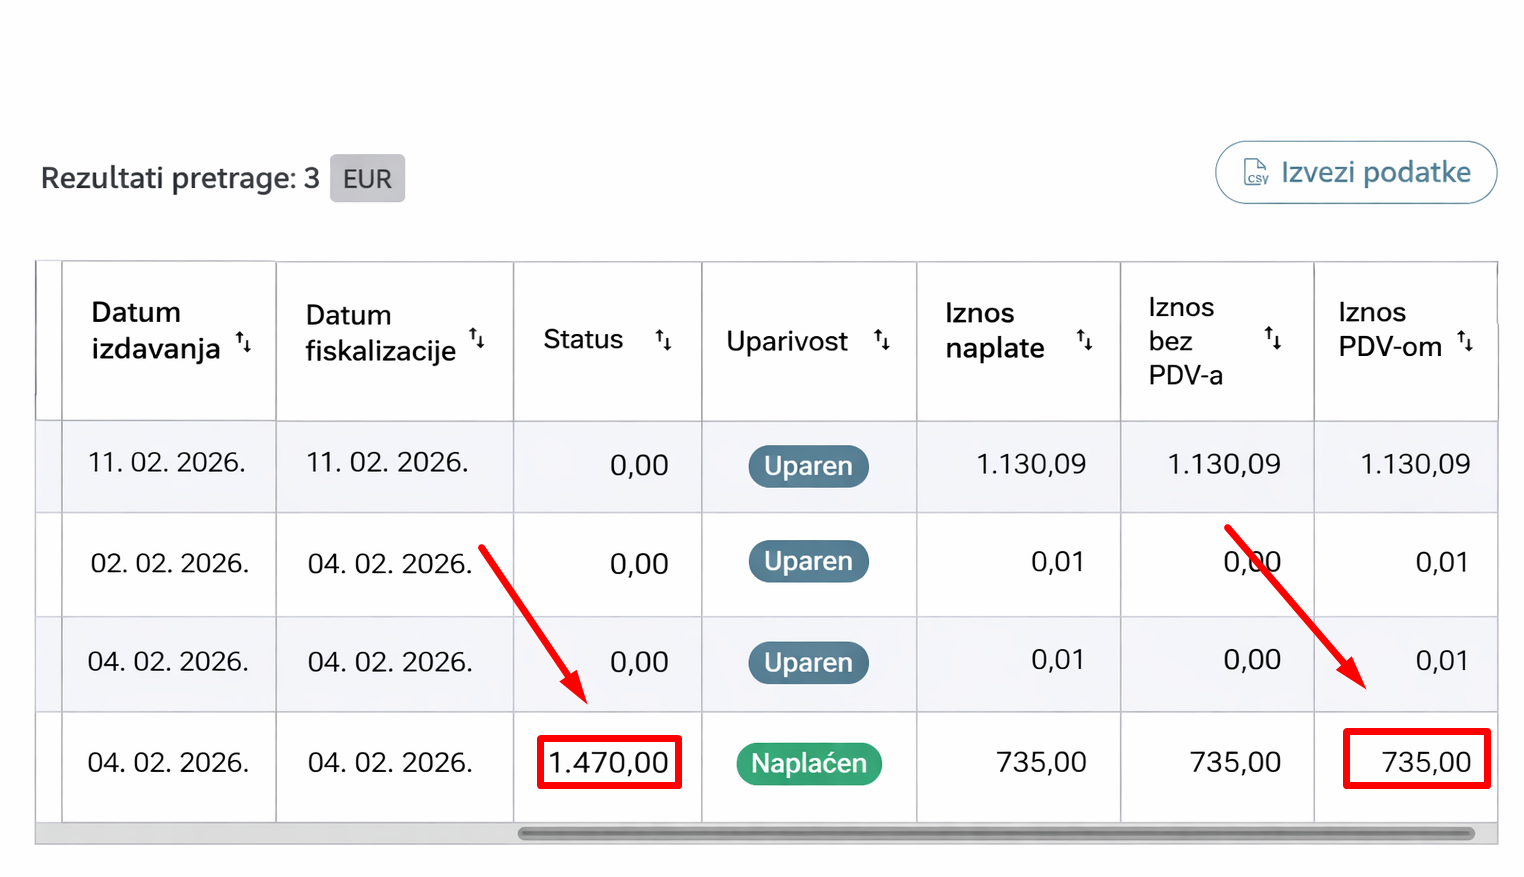This screenshot has height=877, width=1524.
Task: Sort by Iznos bez PDV-a arrows
Action: [1272, 338]
